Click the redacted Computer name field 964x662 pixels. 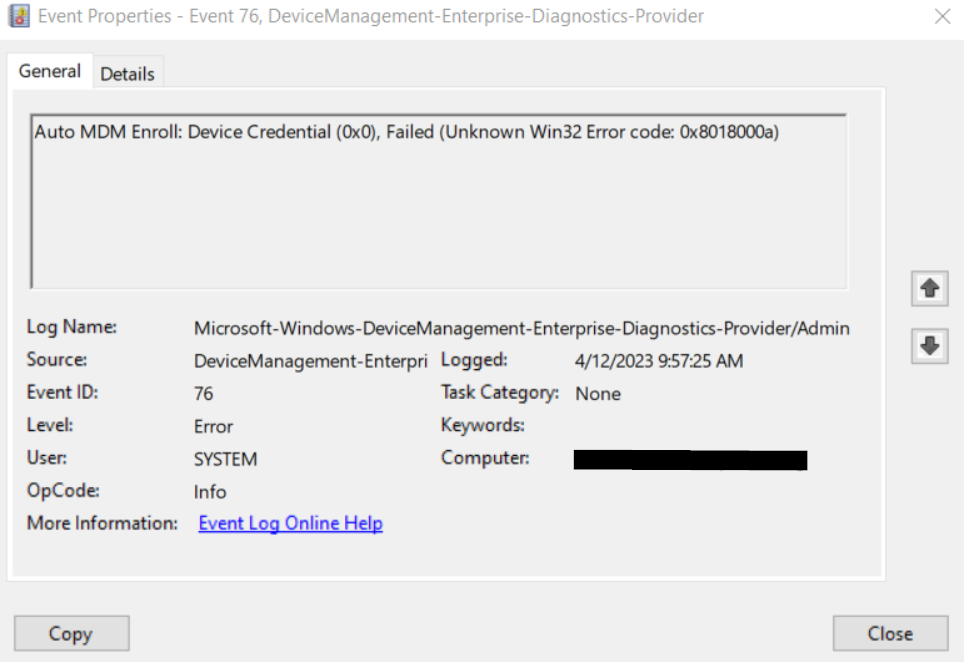pos(690,460)
